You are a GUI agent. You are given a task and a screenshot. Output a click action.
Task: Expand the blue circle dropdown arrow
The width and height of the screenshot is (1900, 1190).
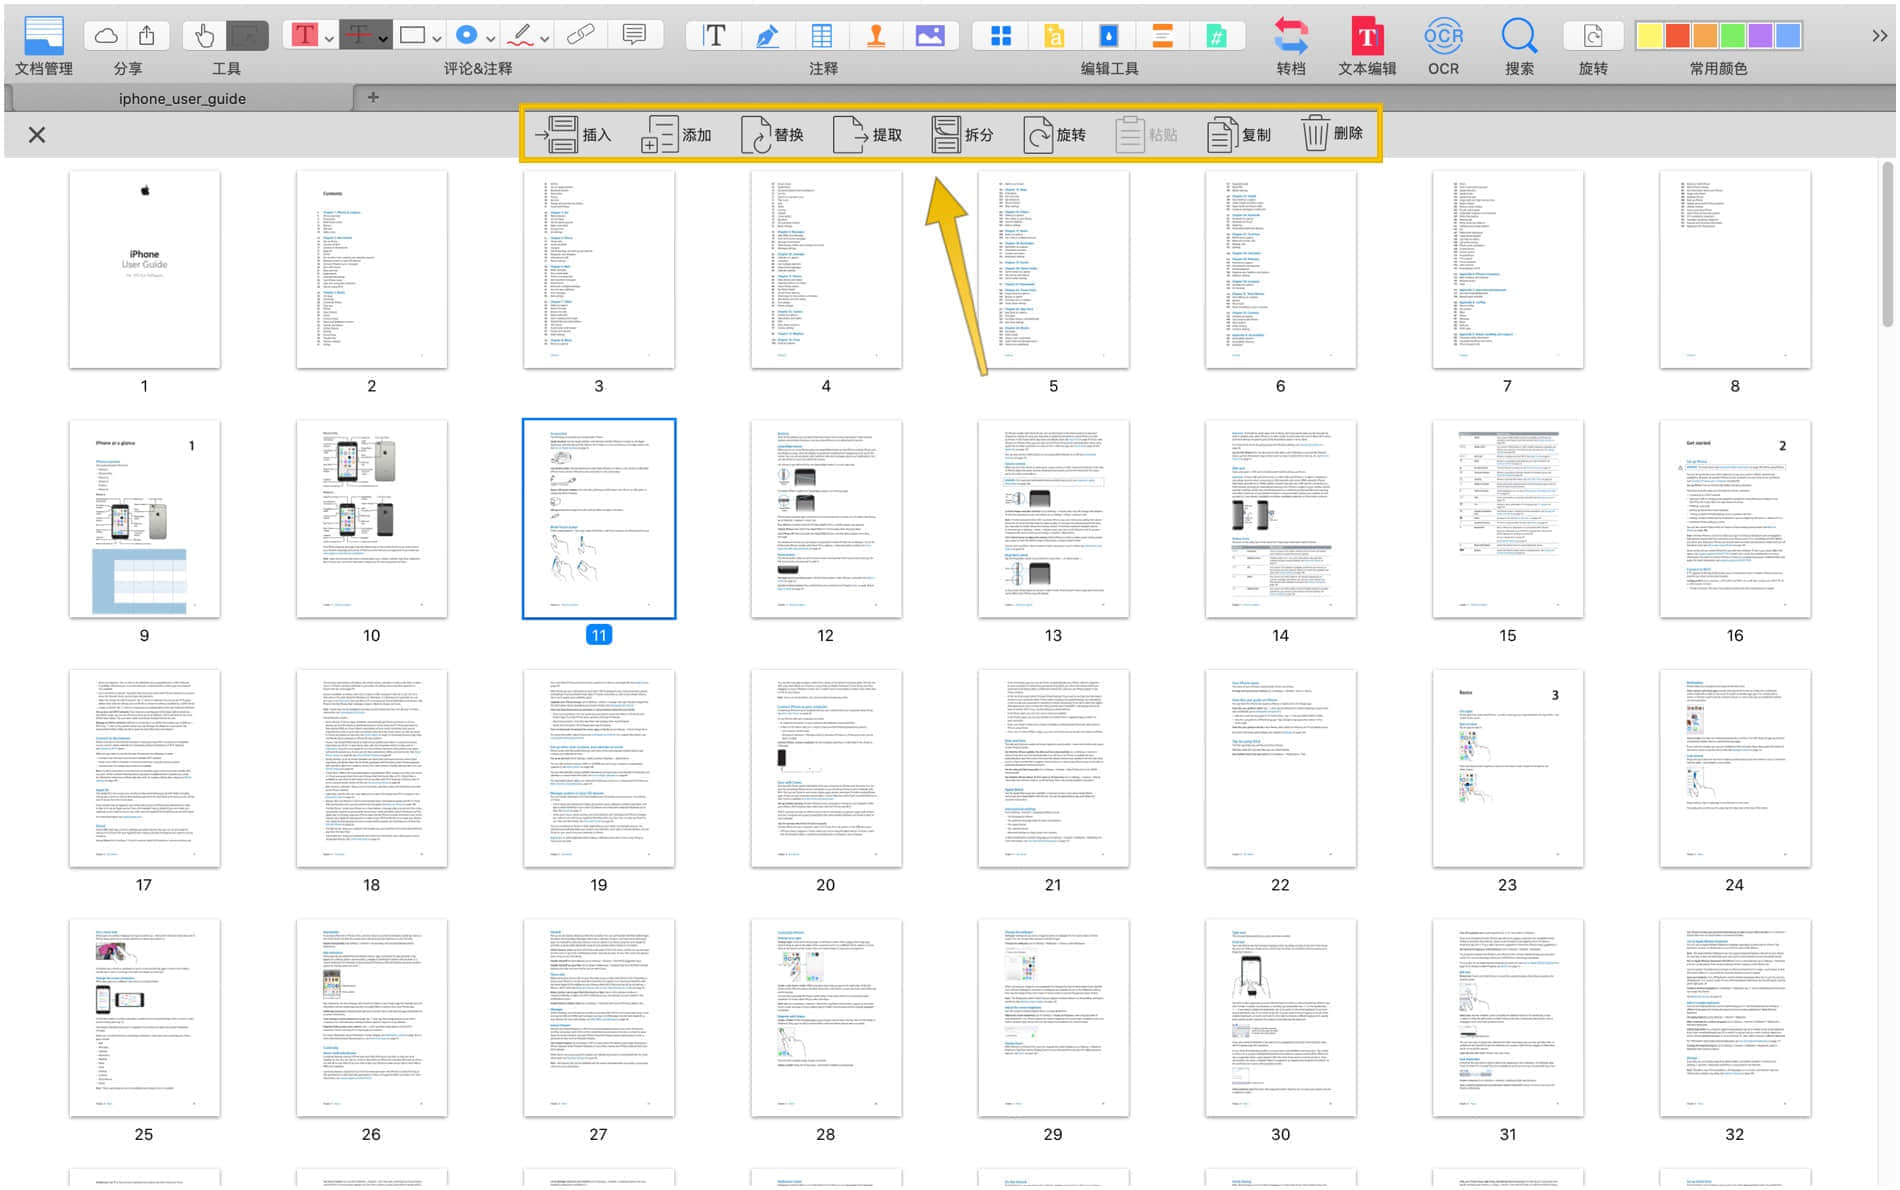(491, 39)
